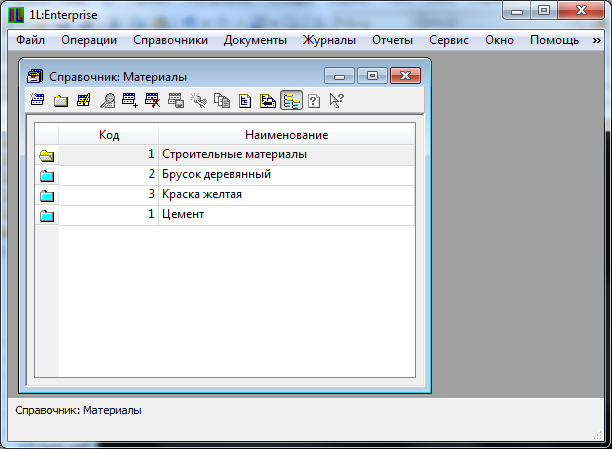Image resolution: width=612 pixels, height=449 pixels.
Task: Click the Наименование column header
Action: 286,135
